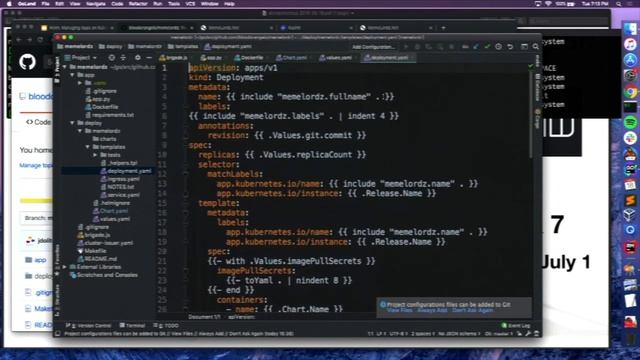
Task: Collapse the memelordz folder under deploy
Action: point(80,131)
